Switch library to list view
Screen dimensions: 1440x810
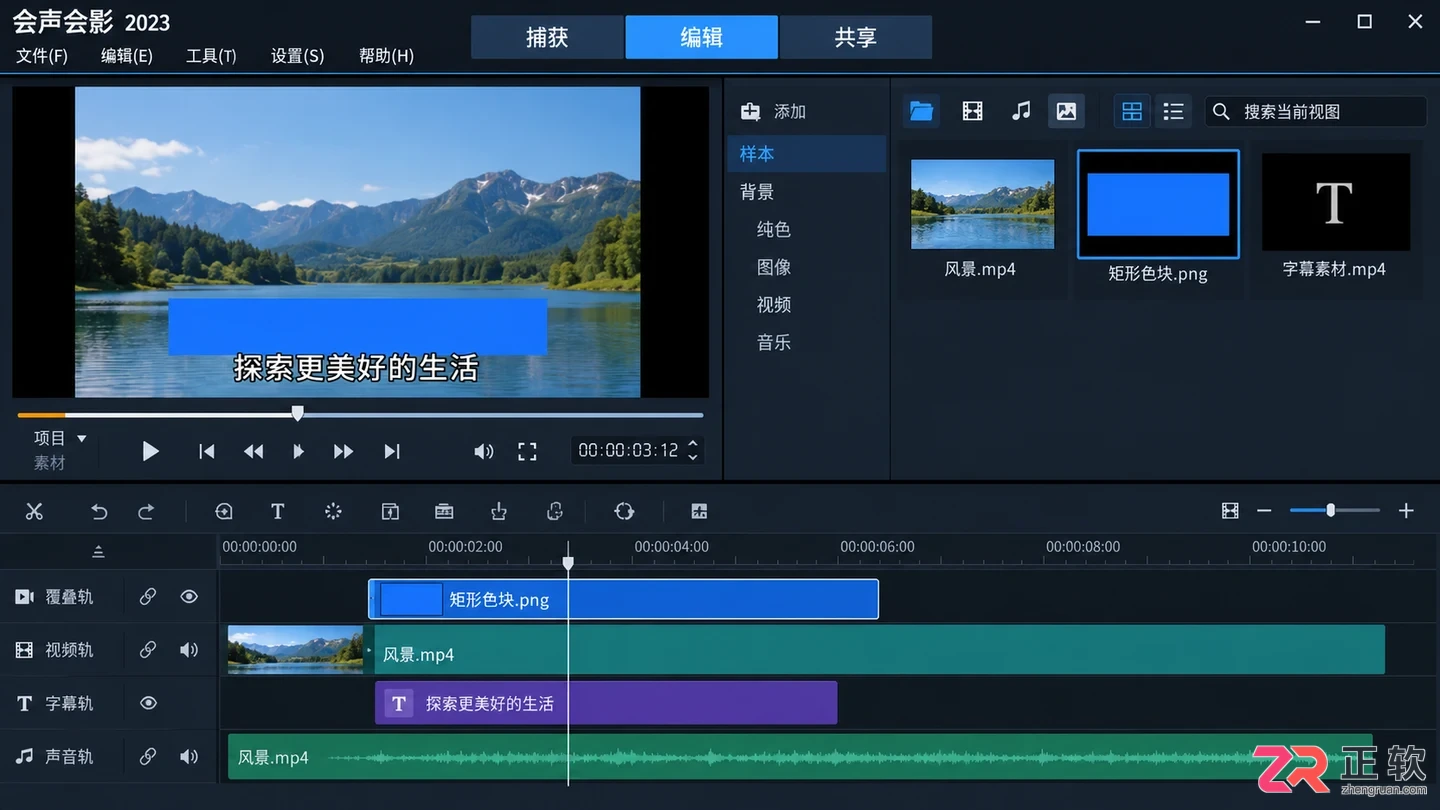(x=1173, y=111)
